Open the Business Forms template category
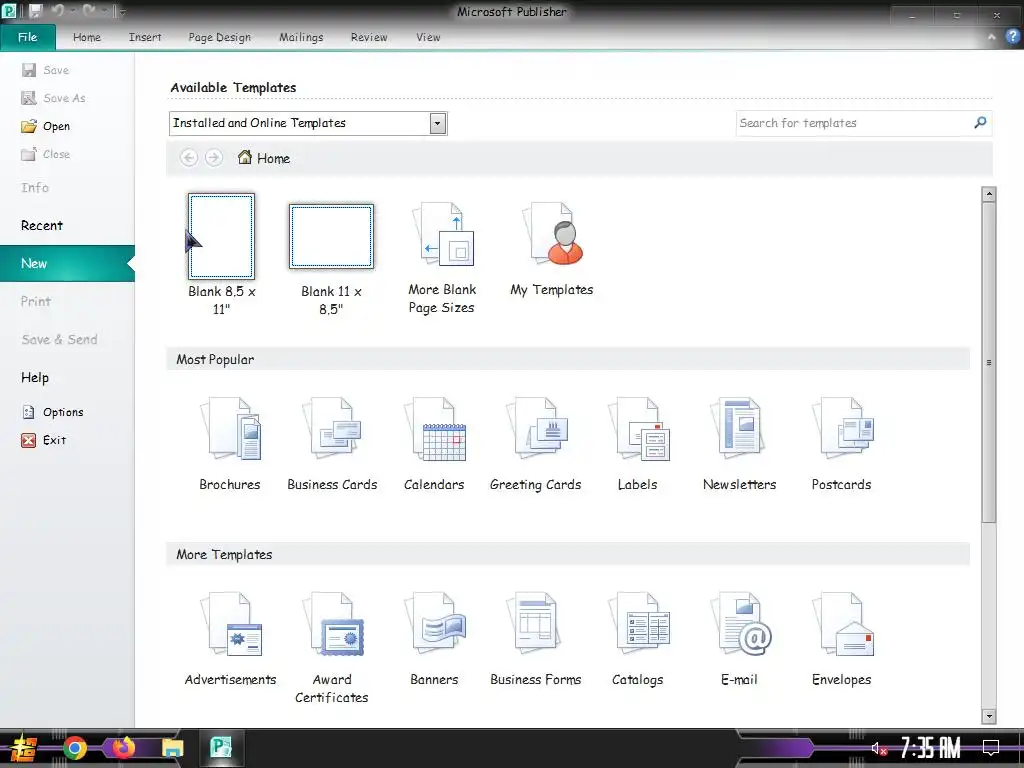 click(536, 639)
